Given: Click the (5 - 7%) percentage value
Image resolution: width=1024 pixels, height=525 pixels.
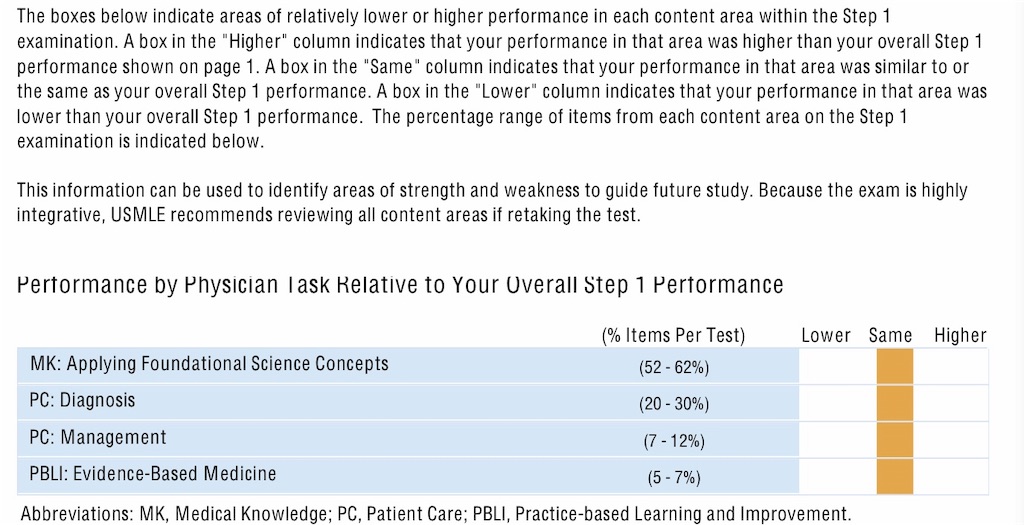Looking at the screenshot, I should point(674,478).
